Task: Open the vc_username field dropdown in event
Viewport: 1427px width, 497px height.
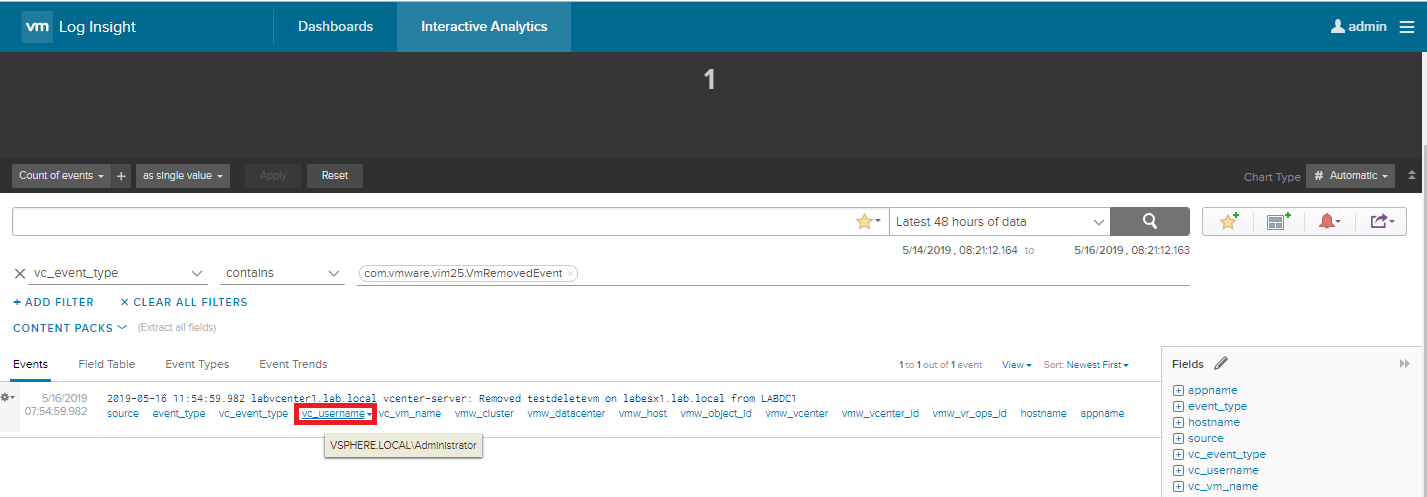Action: click(337, 414)
